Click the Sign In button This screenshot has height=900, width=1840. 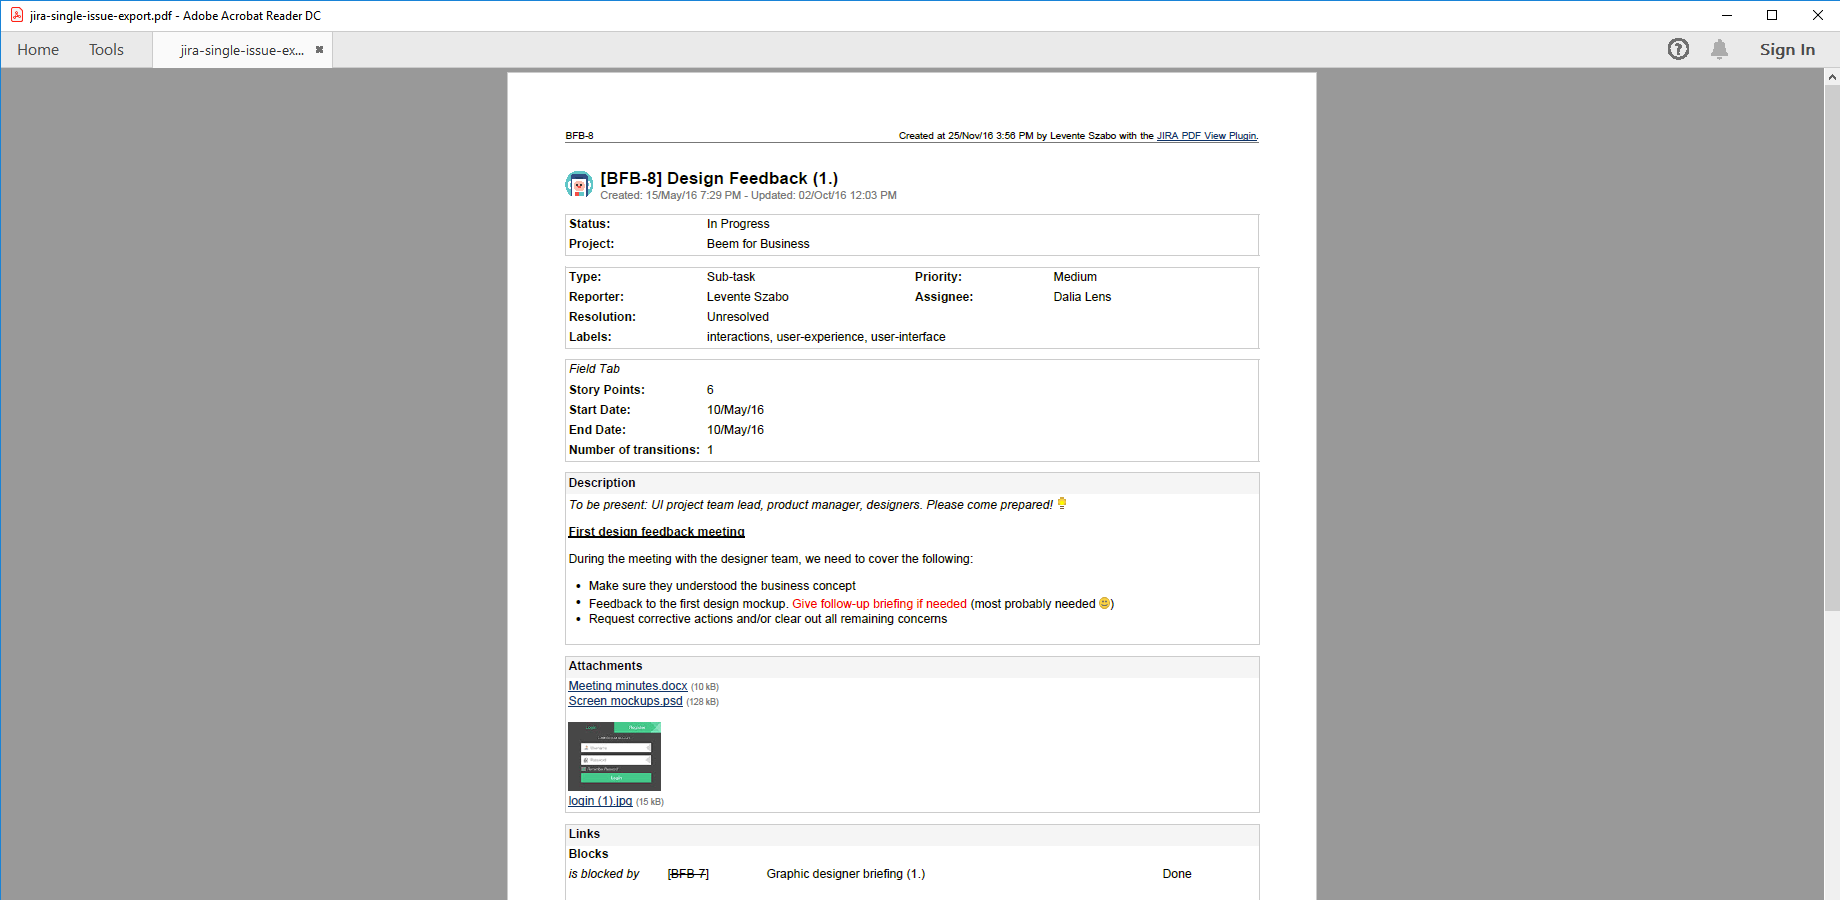[1787, 50]
